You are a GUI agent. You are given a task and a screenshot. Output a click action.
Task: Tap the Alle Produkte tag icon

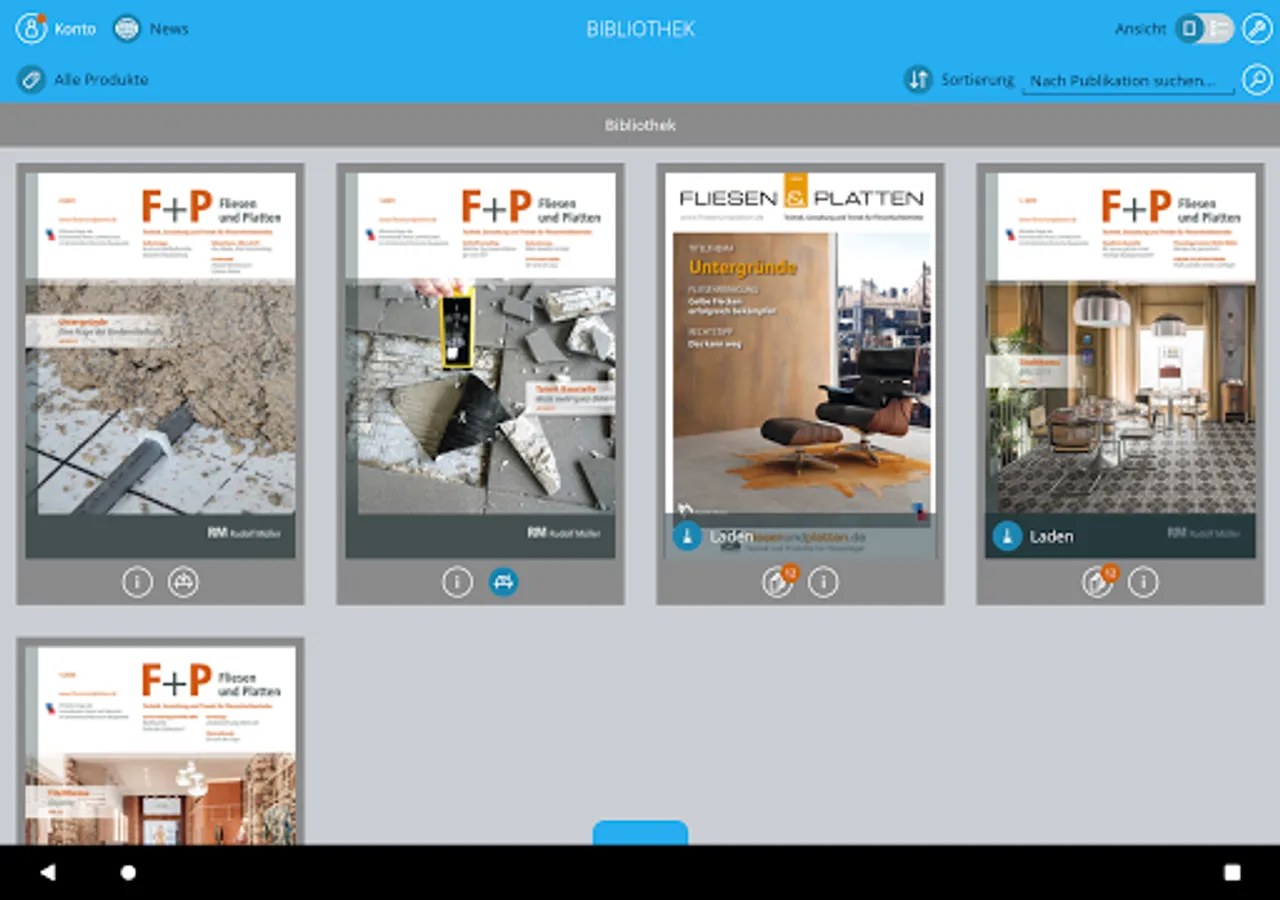tap(31, 79)
